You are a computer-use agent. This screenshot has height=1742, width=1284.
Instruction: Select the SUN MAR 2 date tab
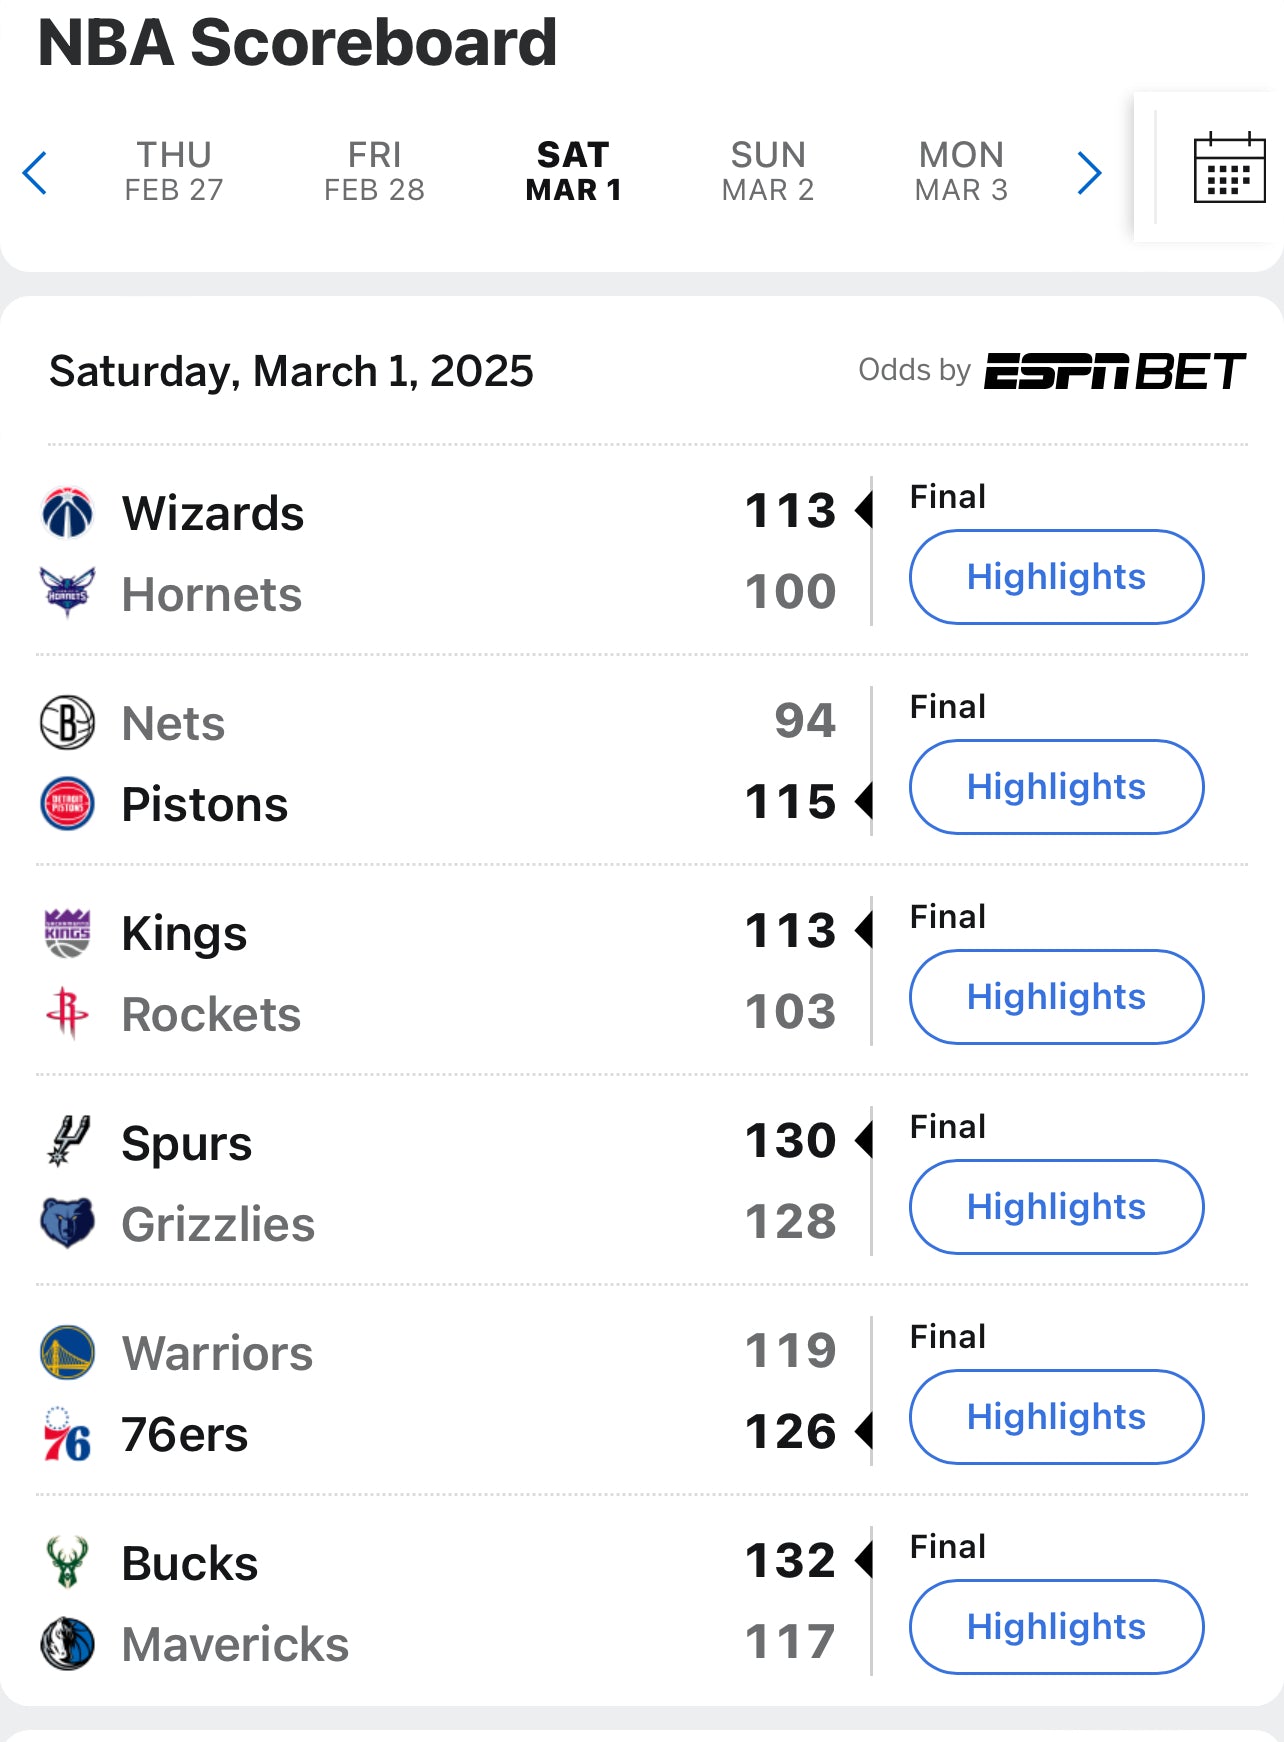pos(768,171)
